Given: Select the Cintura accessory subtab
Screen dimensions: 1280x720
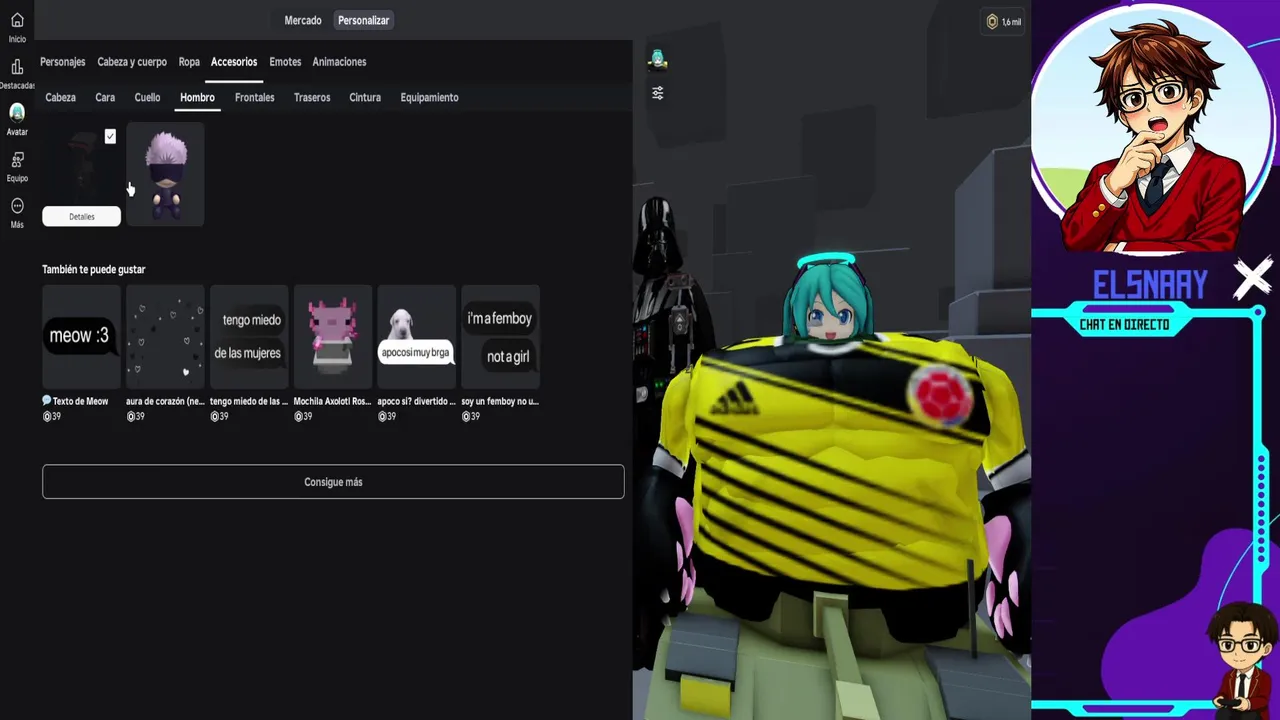Looking at the screenshot, I should click(x=365, y=98).
